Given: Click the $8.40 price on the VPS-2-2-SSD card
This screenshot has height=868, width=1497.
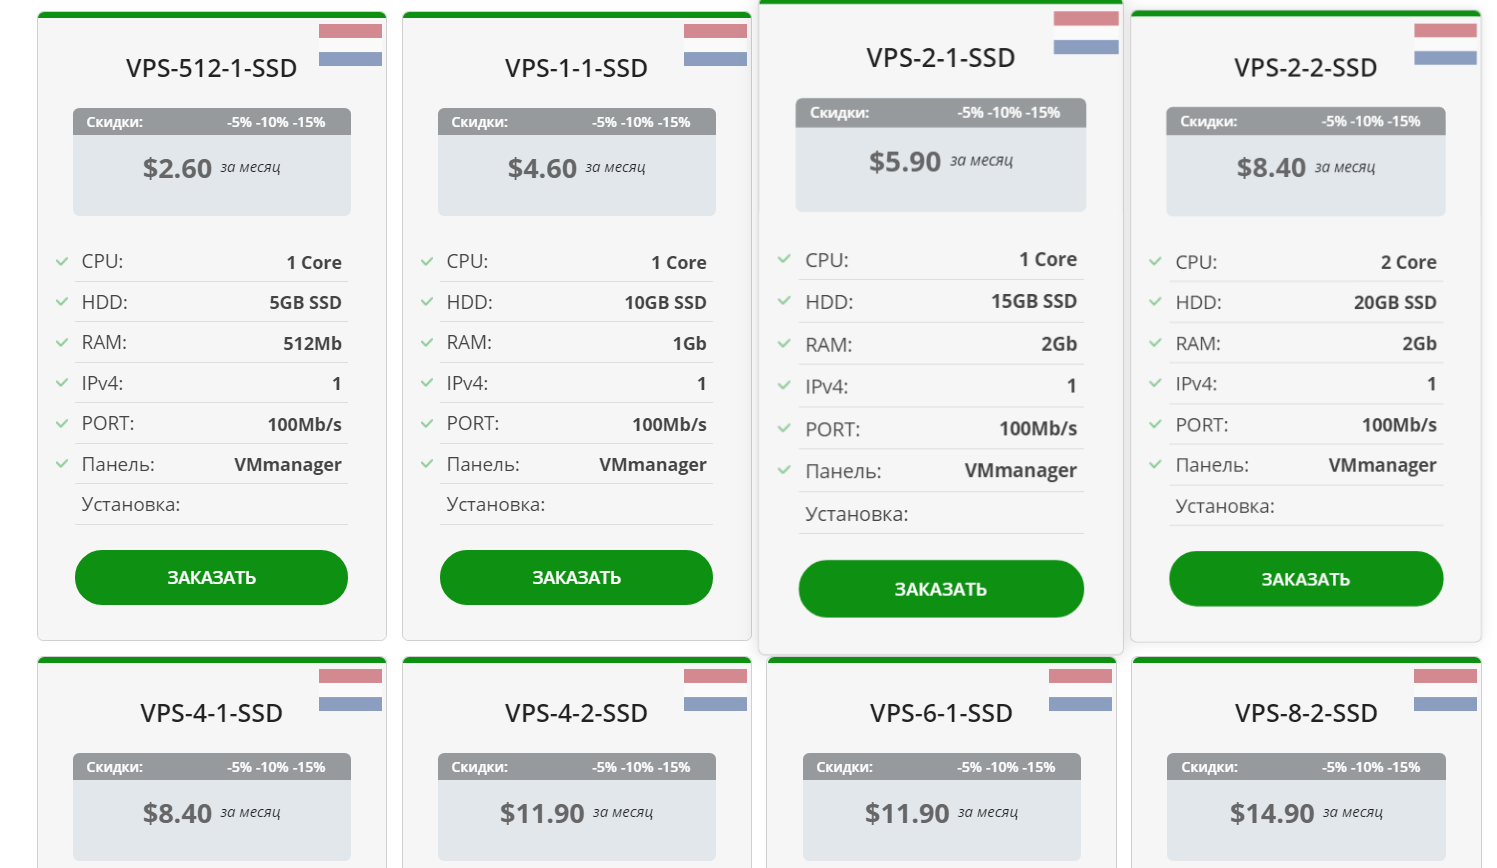Looking at the screenshot, I should coord(1271,168).
